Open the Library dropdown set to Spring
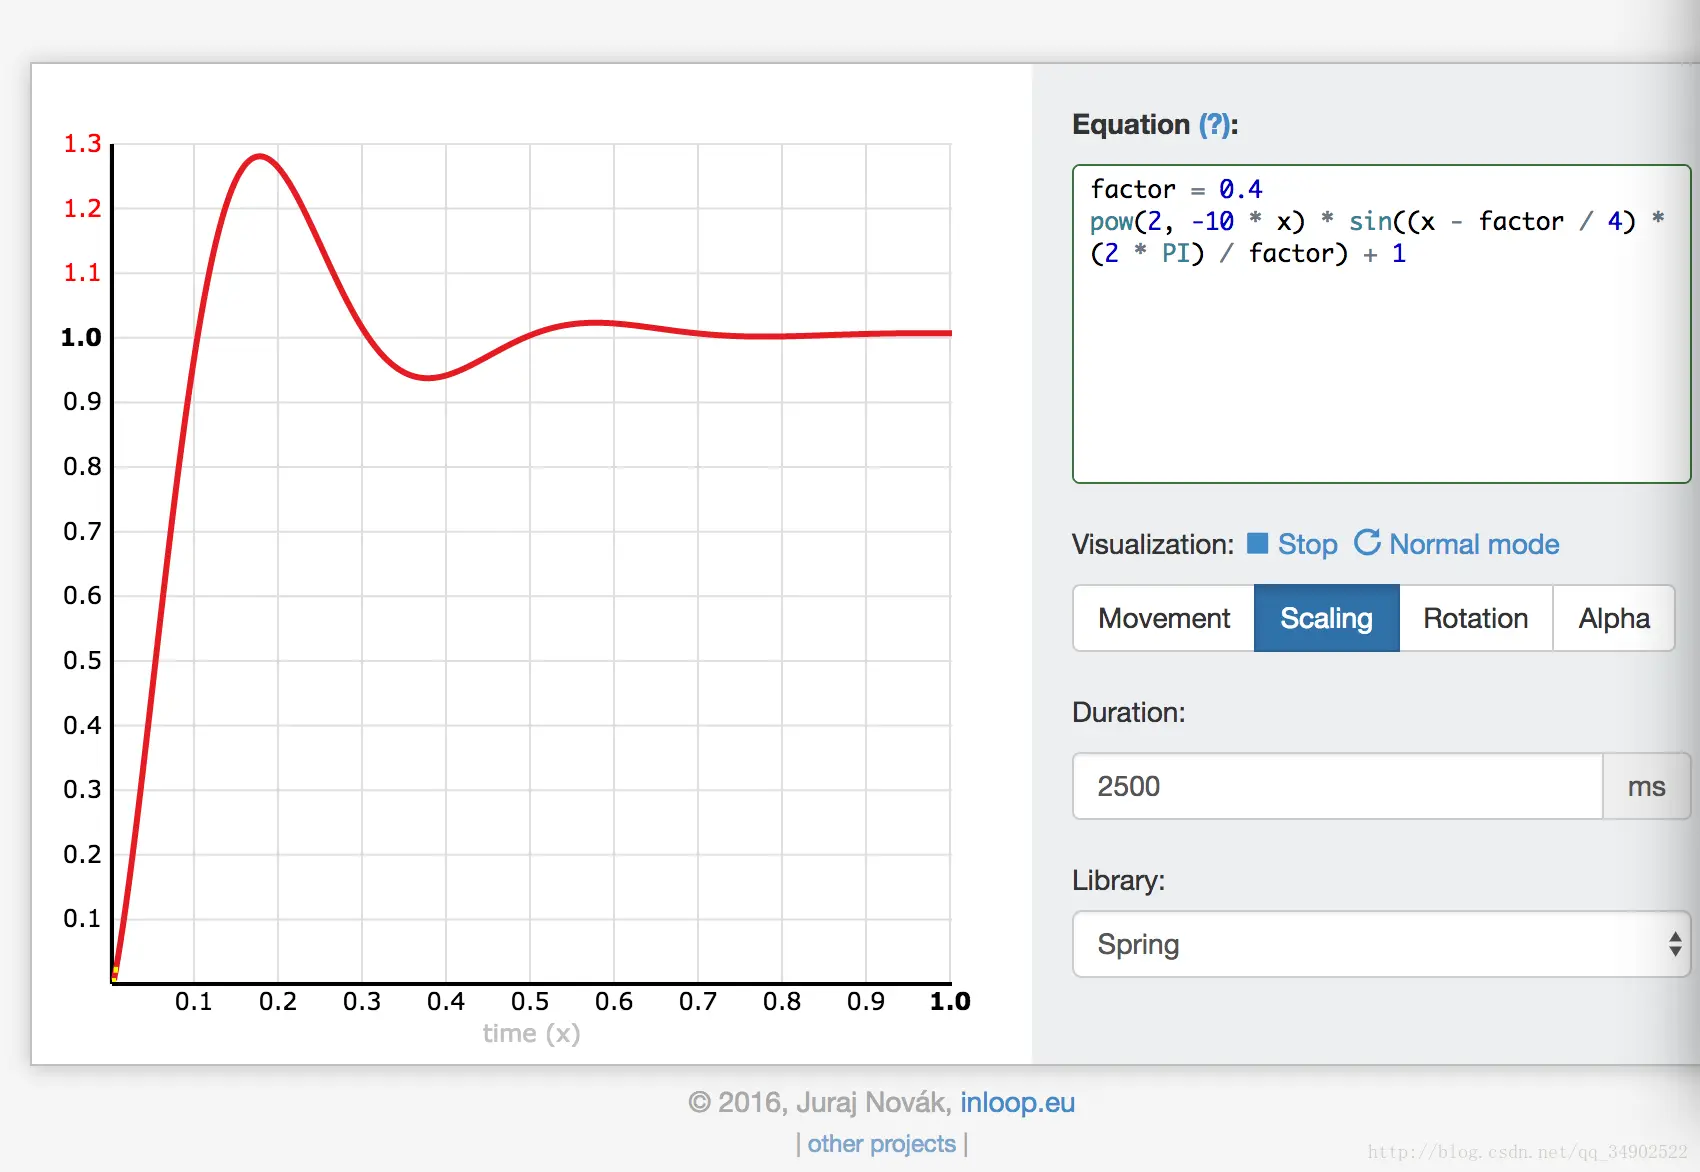Screen dimensions: 1700x1172 (x=1381, y=944)
